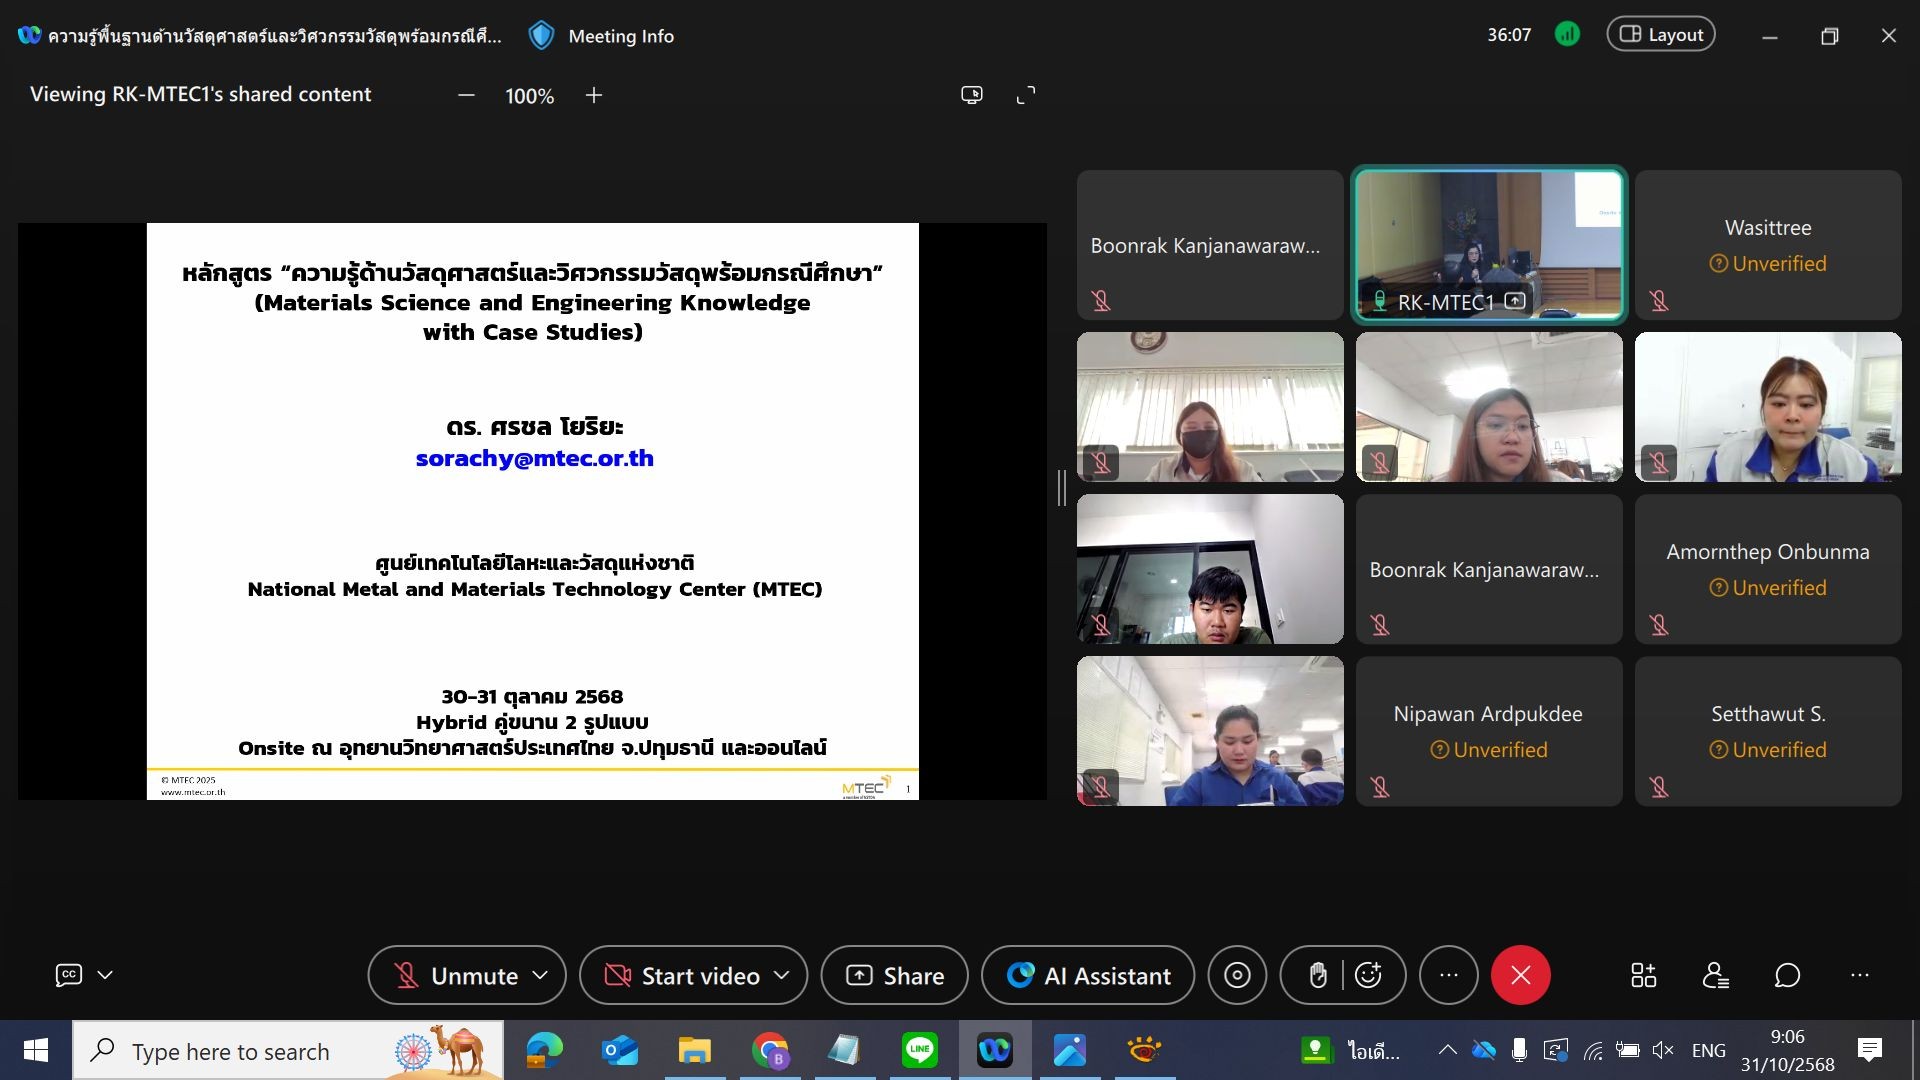Open the AI Assistant
1920x1080 pixels.
pos(1088,975)
